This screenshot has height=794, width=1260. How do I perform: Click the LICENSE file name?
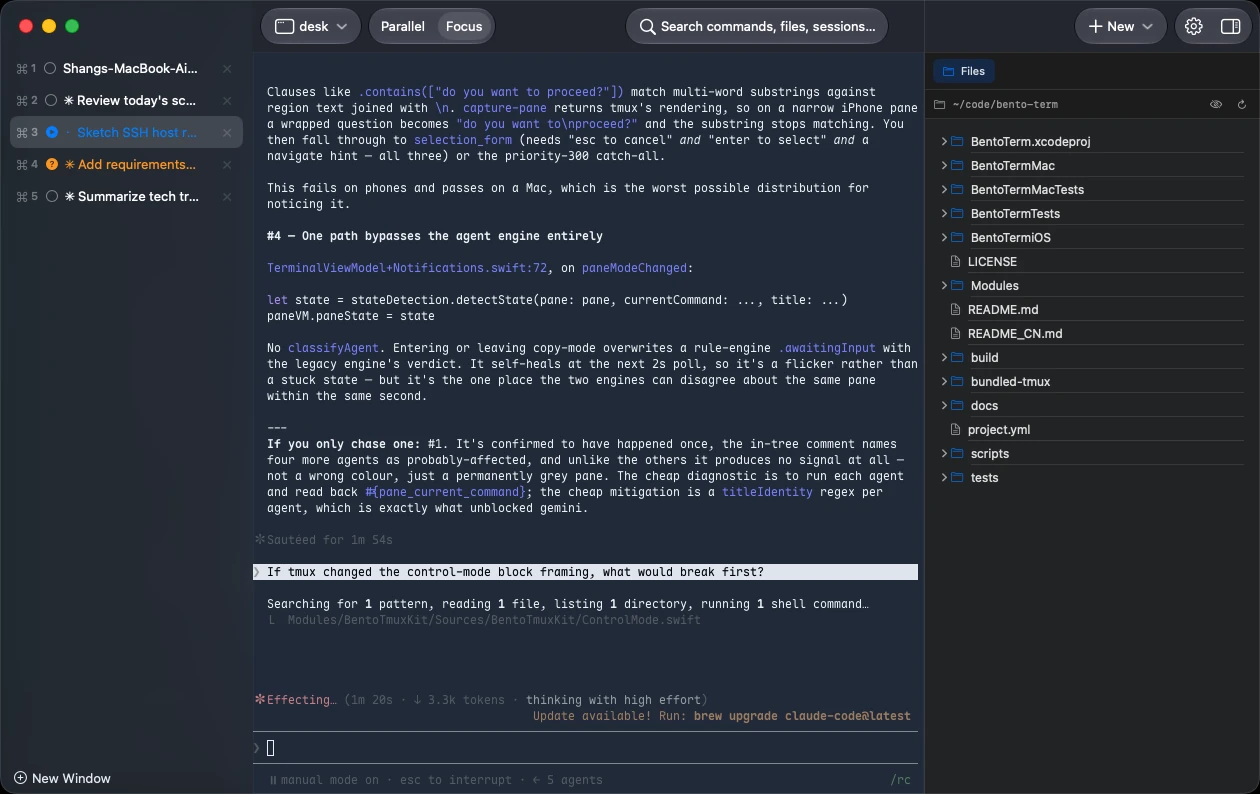(992, 261)
